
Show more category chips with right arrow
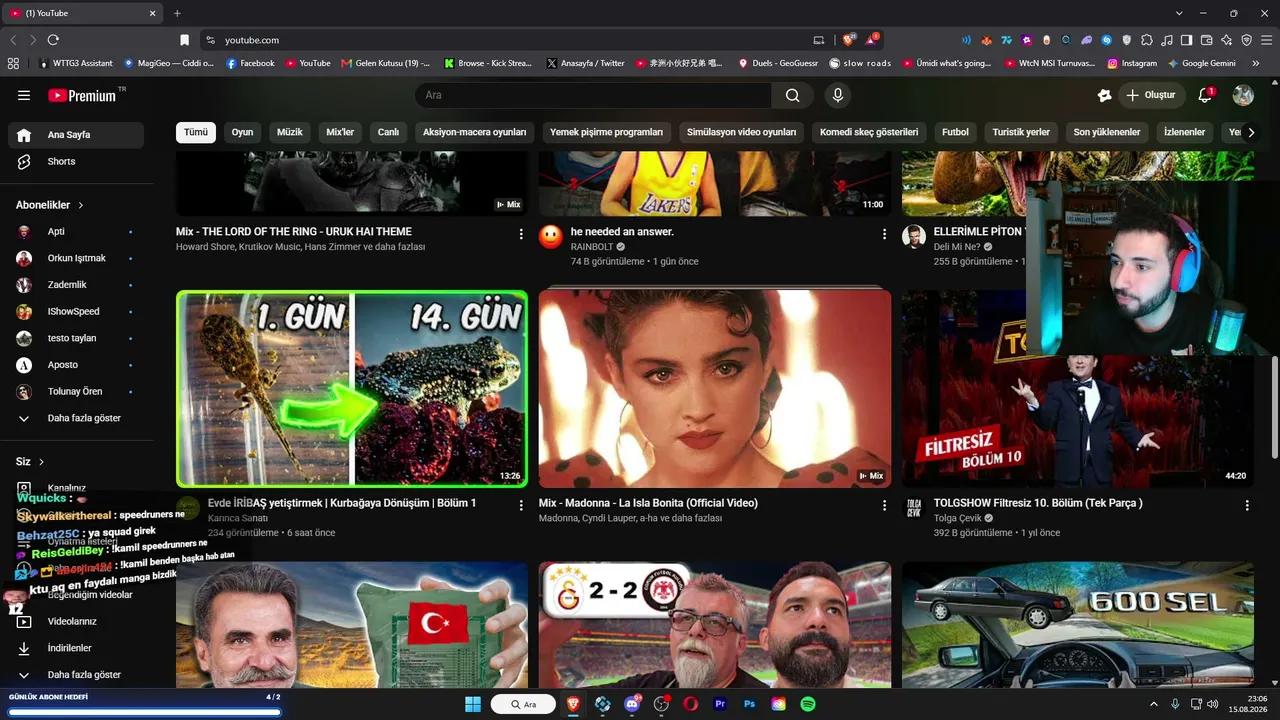1250,132
